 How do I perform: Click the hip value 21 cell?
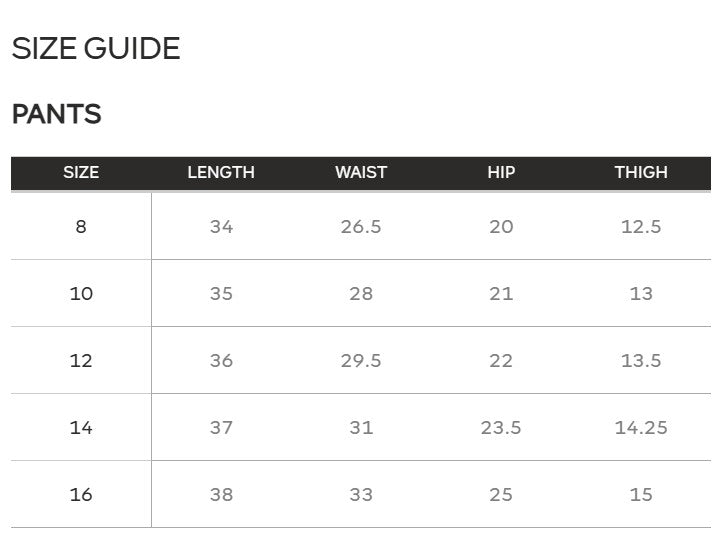(501, 294)
